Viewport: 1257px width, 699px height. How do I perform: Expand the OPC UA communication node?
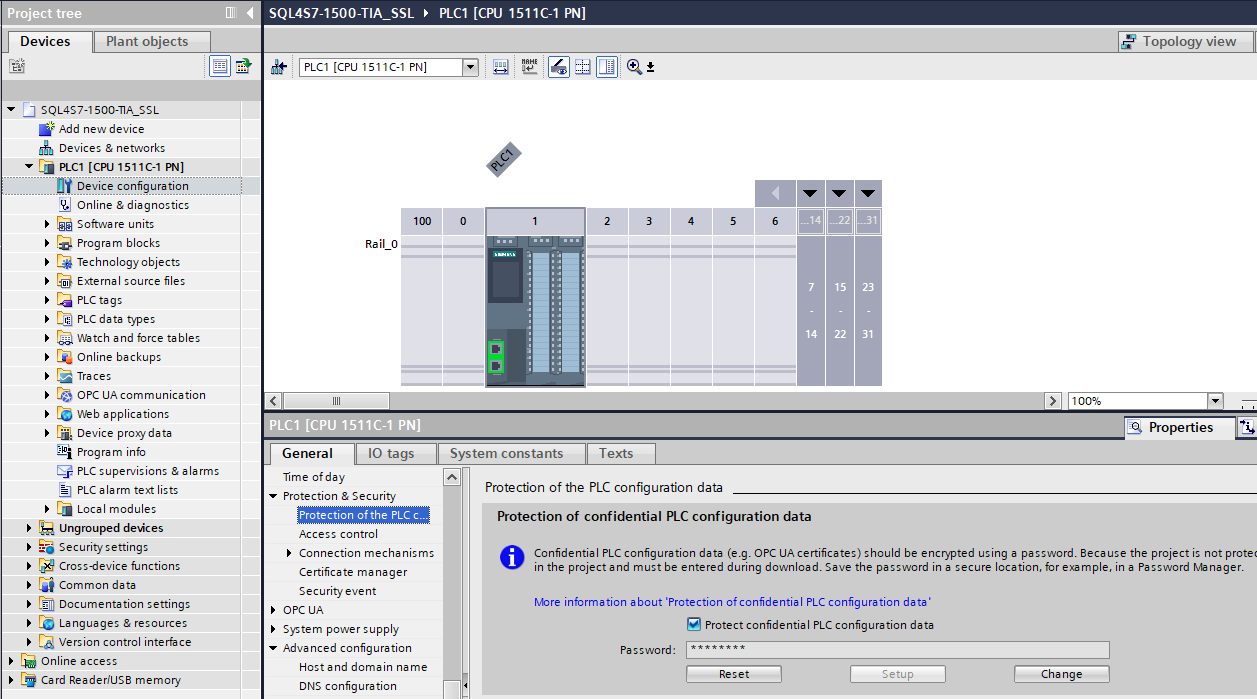tap(47, 395)
